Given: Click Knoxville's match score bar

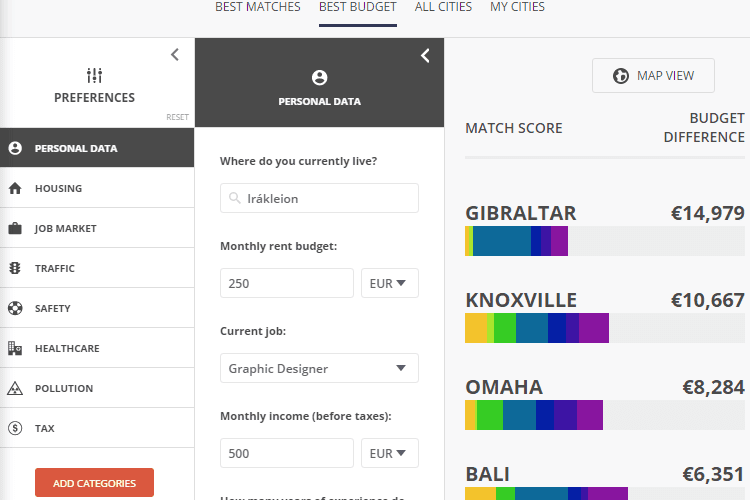Looking at the screenshot, I should click(x=605, y=328).
